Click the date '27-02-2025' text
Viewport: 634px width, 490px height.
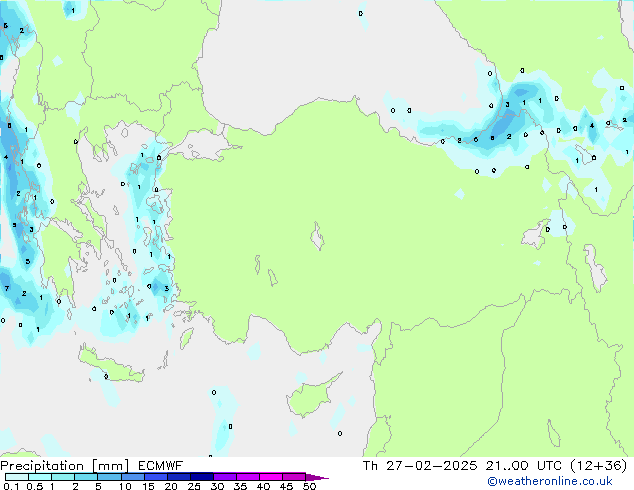[x=431, y=466]
